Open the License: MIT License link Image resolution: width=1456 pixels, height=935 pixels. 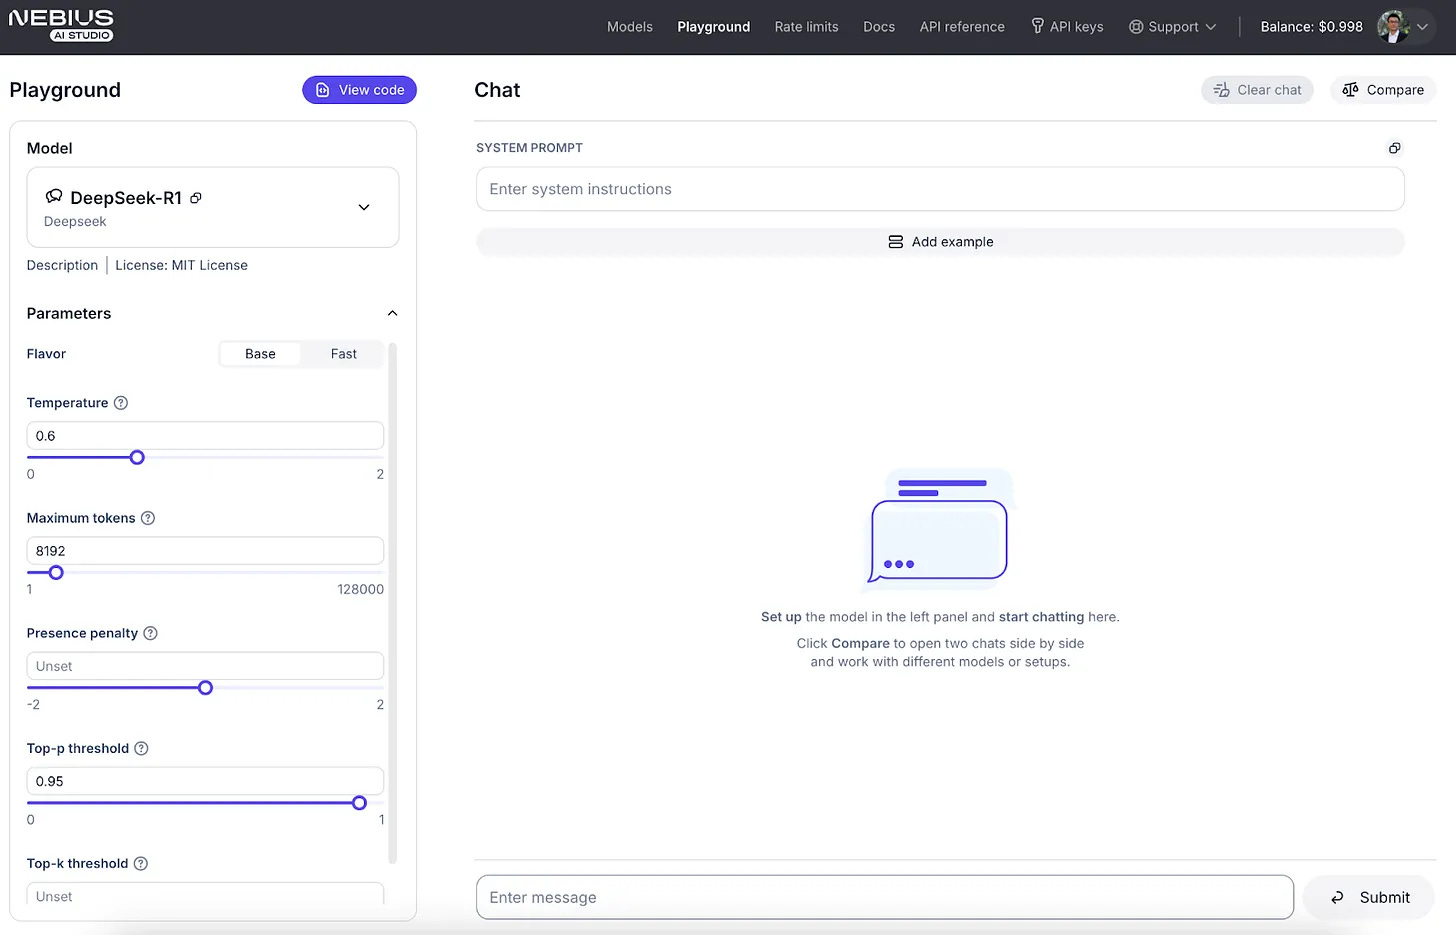point(181,265)
